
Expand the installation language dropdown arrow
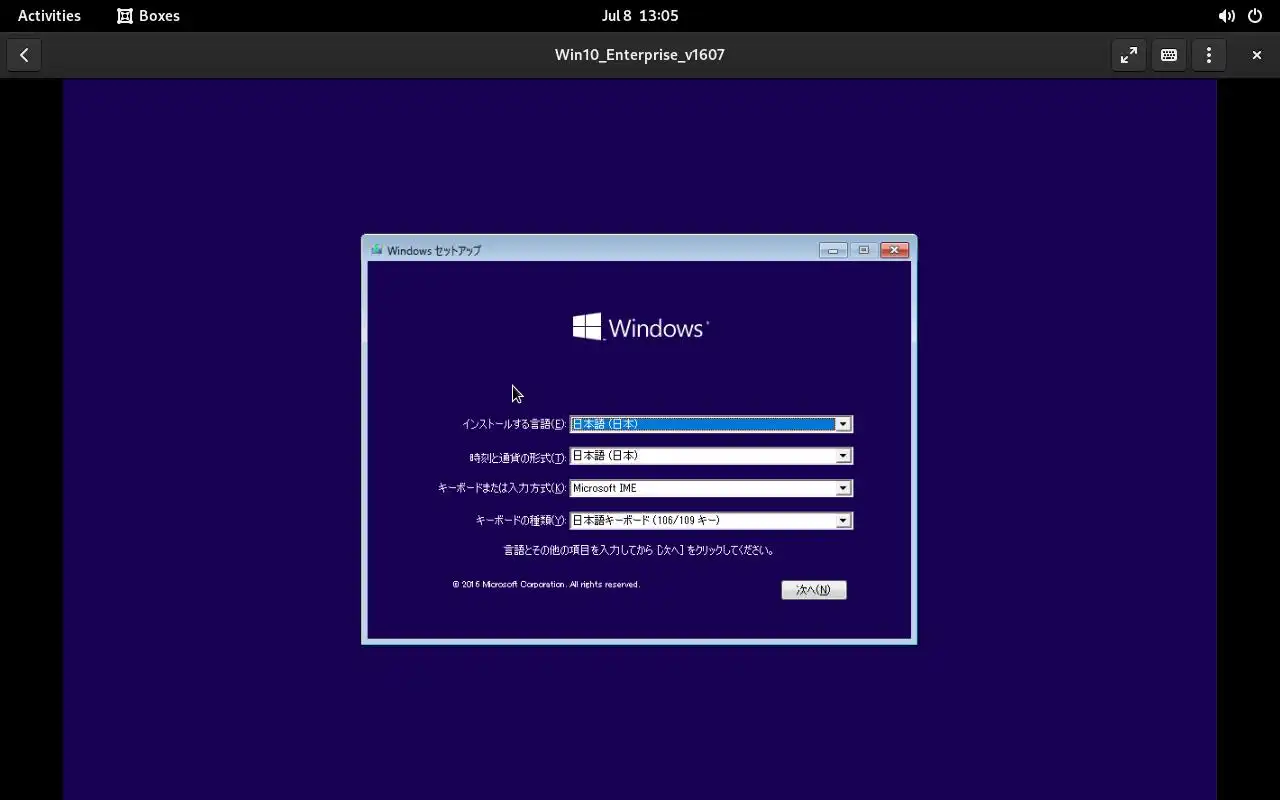click(843, 424)
